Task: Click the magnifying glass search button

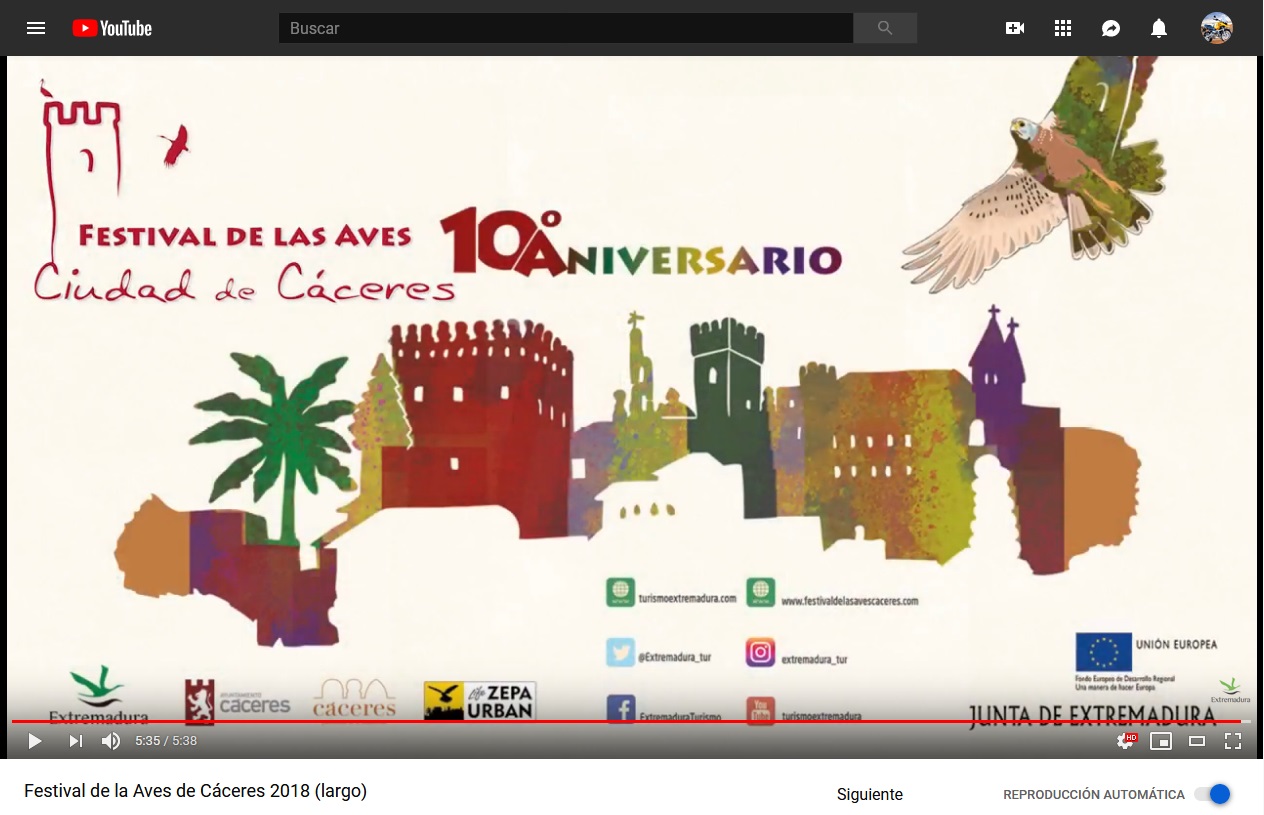Action: point(885,28)
